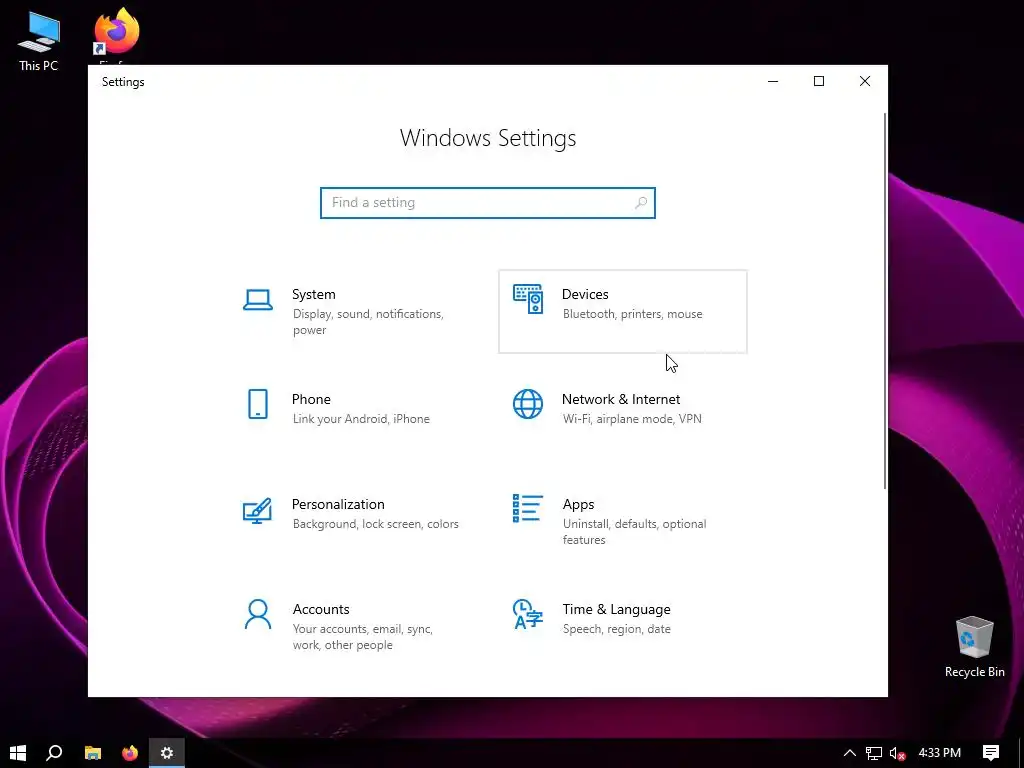Click "Bluetooth, printers, mouse" description
This screenshot has height=768, width=1024.
[x=632, y=314]
